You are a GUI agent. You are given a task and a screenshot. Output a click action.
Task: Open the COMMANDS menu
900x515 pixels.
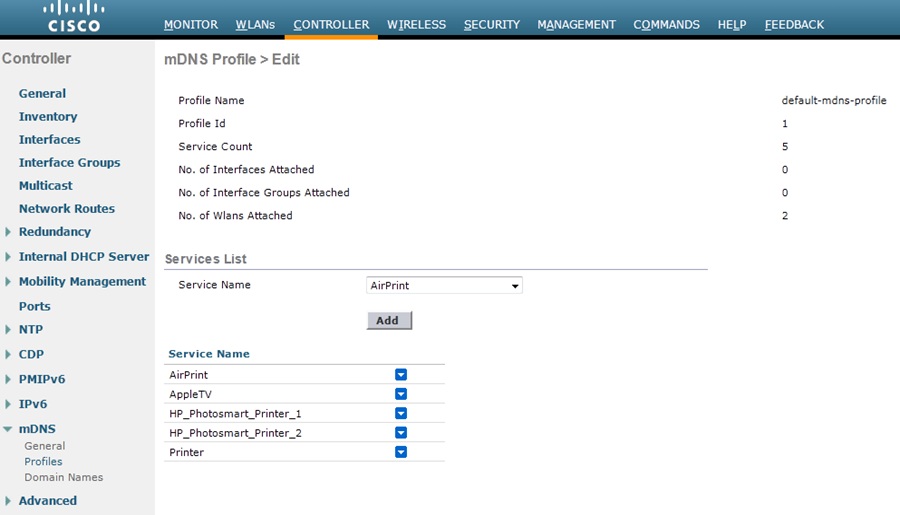point(666,25)
